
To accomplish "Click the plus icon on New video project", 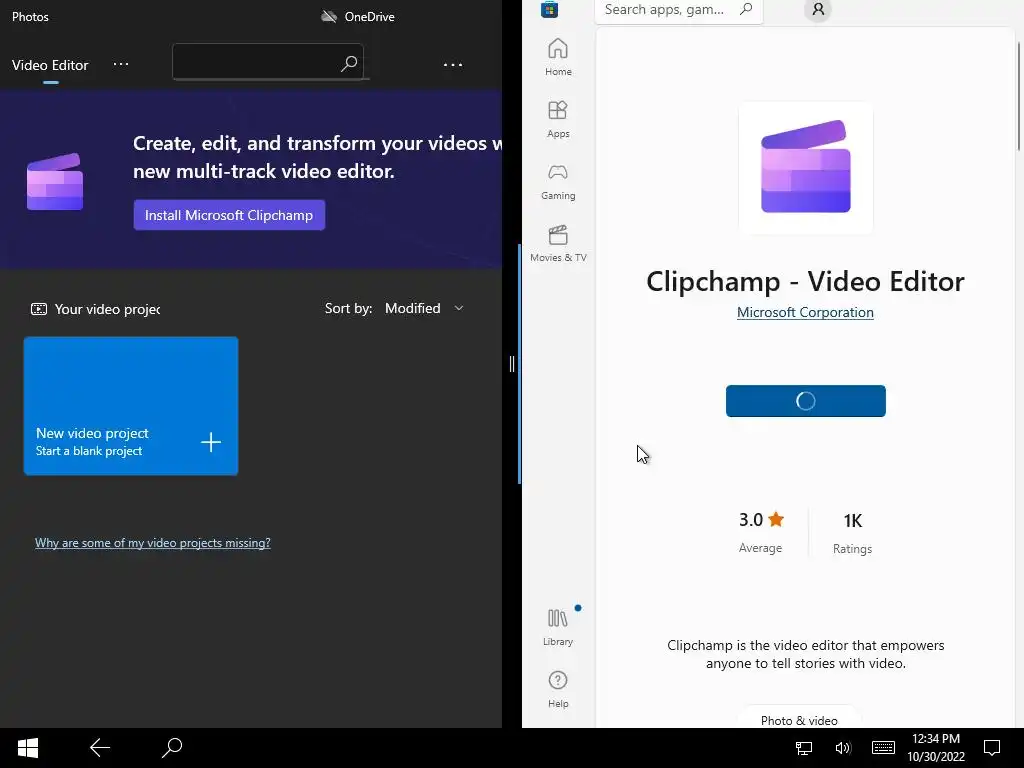I will [x=210, y=442].
